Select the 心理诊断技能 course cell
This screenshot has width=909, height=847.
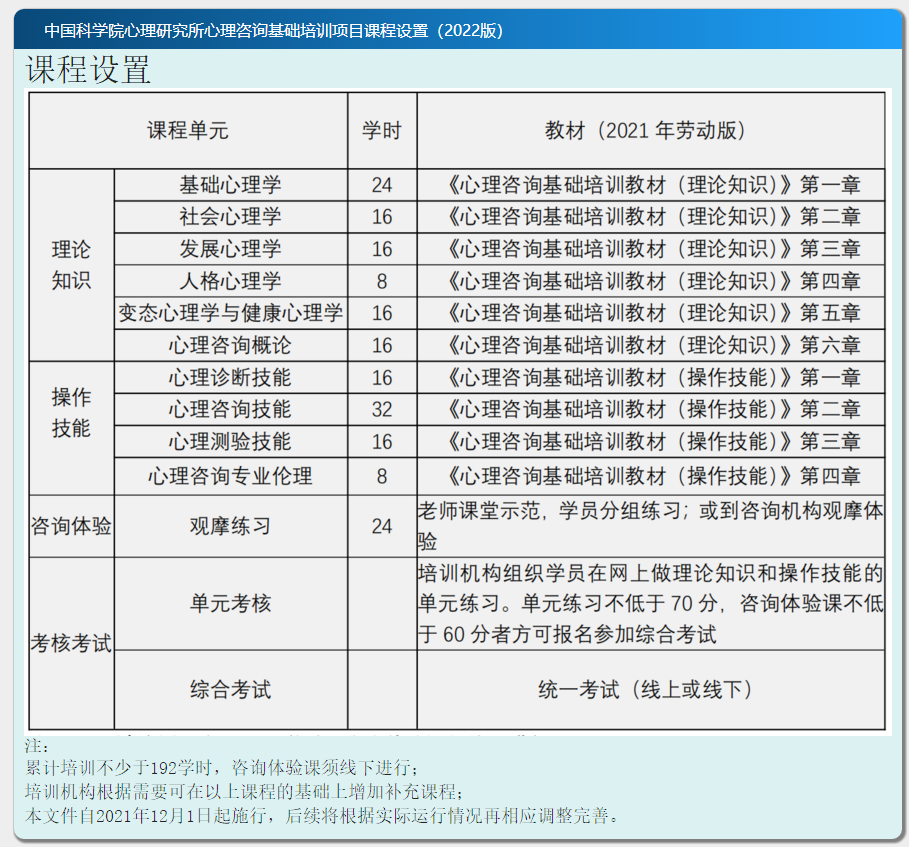pos(231,378)
